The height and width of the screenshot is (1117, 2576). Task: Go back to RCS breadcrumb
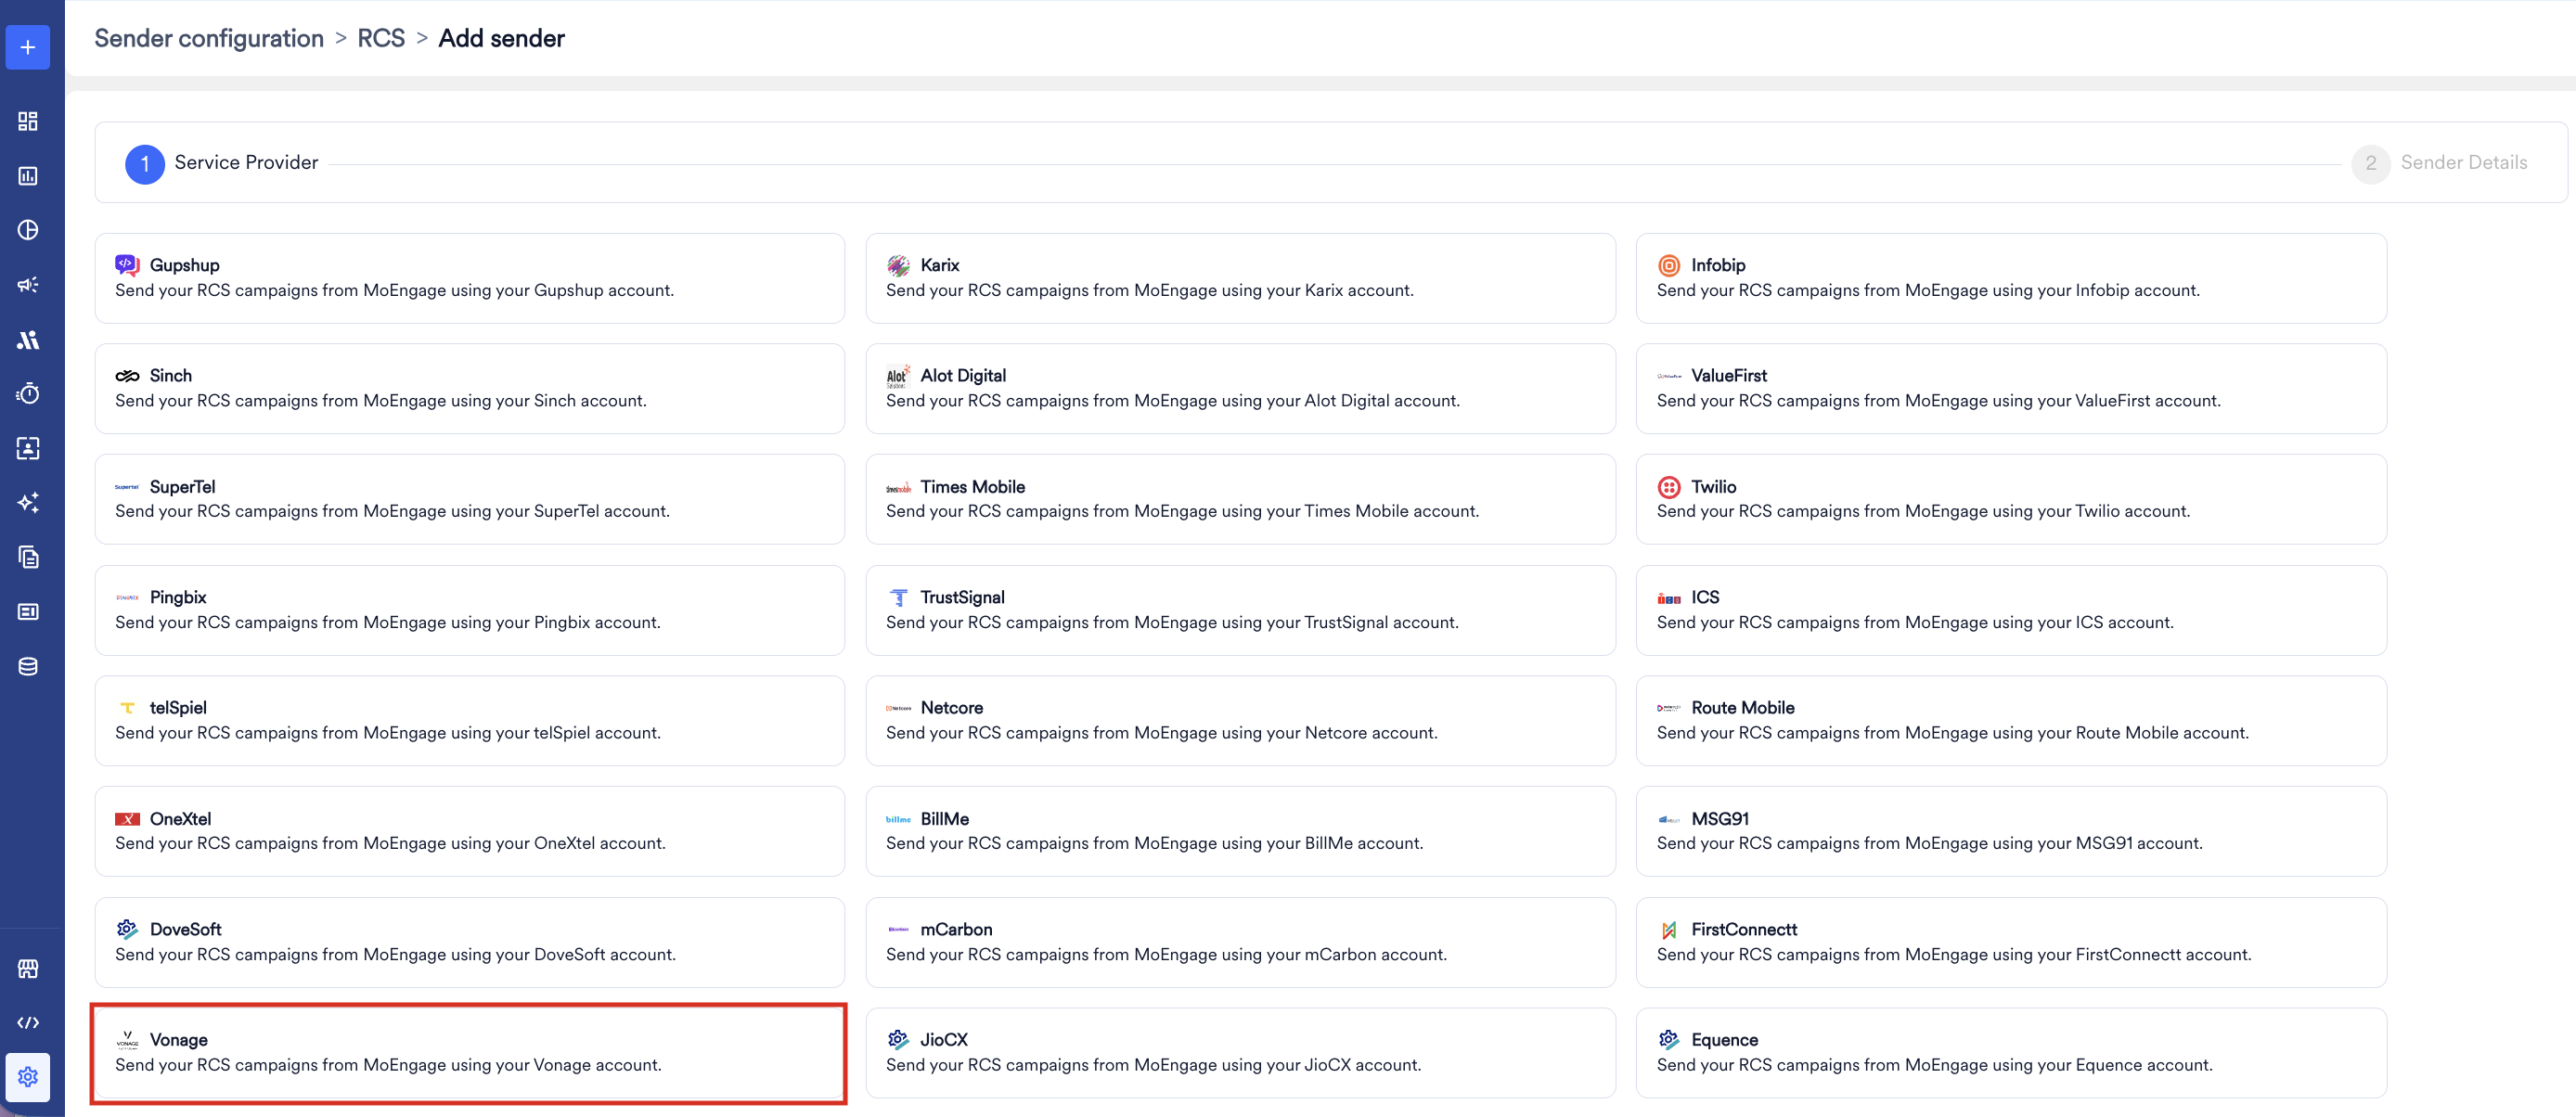click(381, 38)
